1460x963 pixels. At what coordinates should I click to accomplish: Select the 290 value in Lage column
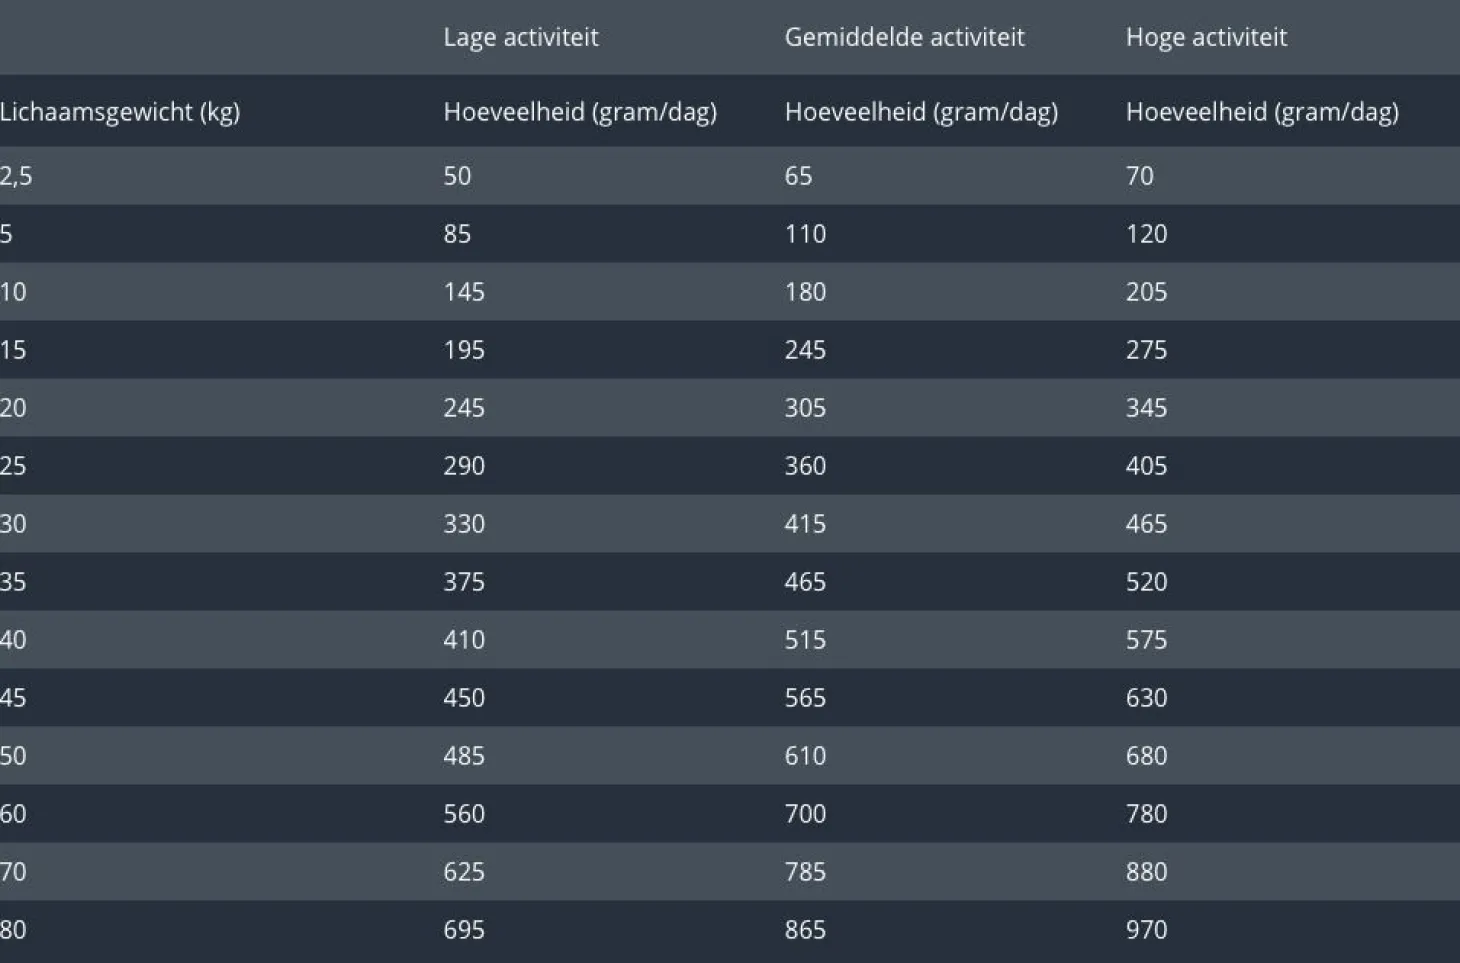click(x=464, y=466)
